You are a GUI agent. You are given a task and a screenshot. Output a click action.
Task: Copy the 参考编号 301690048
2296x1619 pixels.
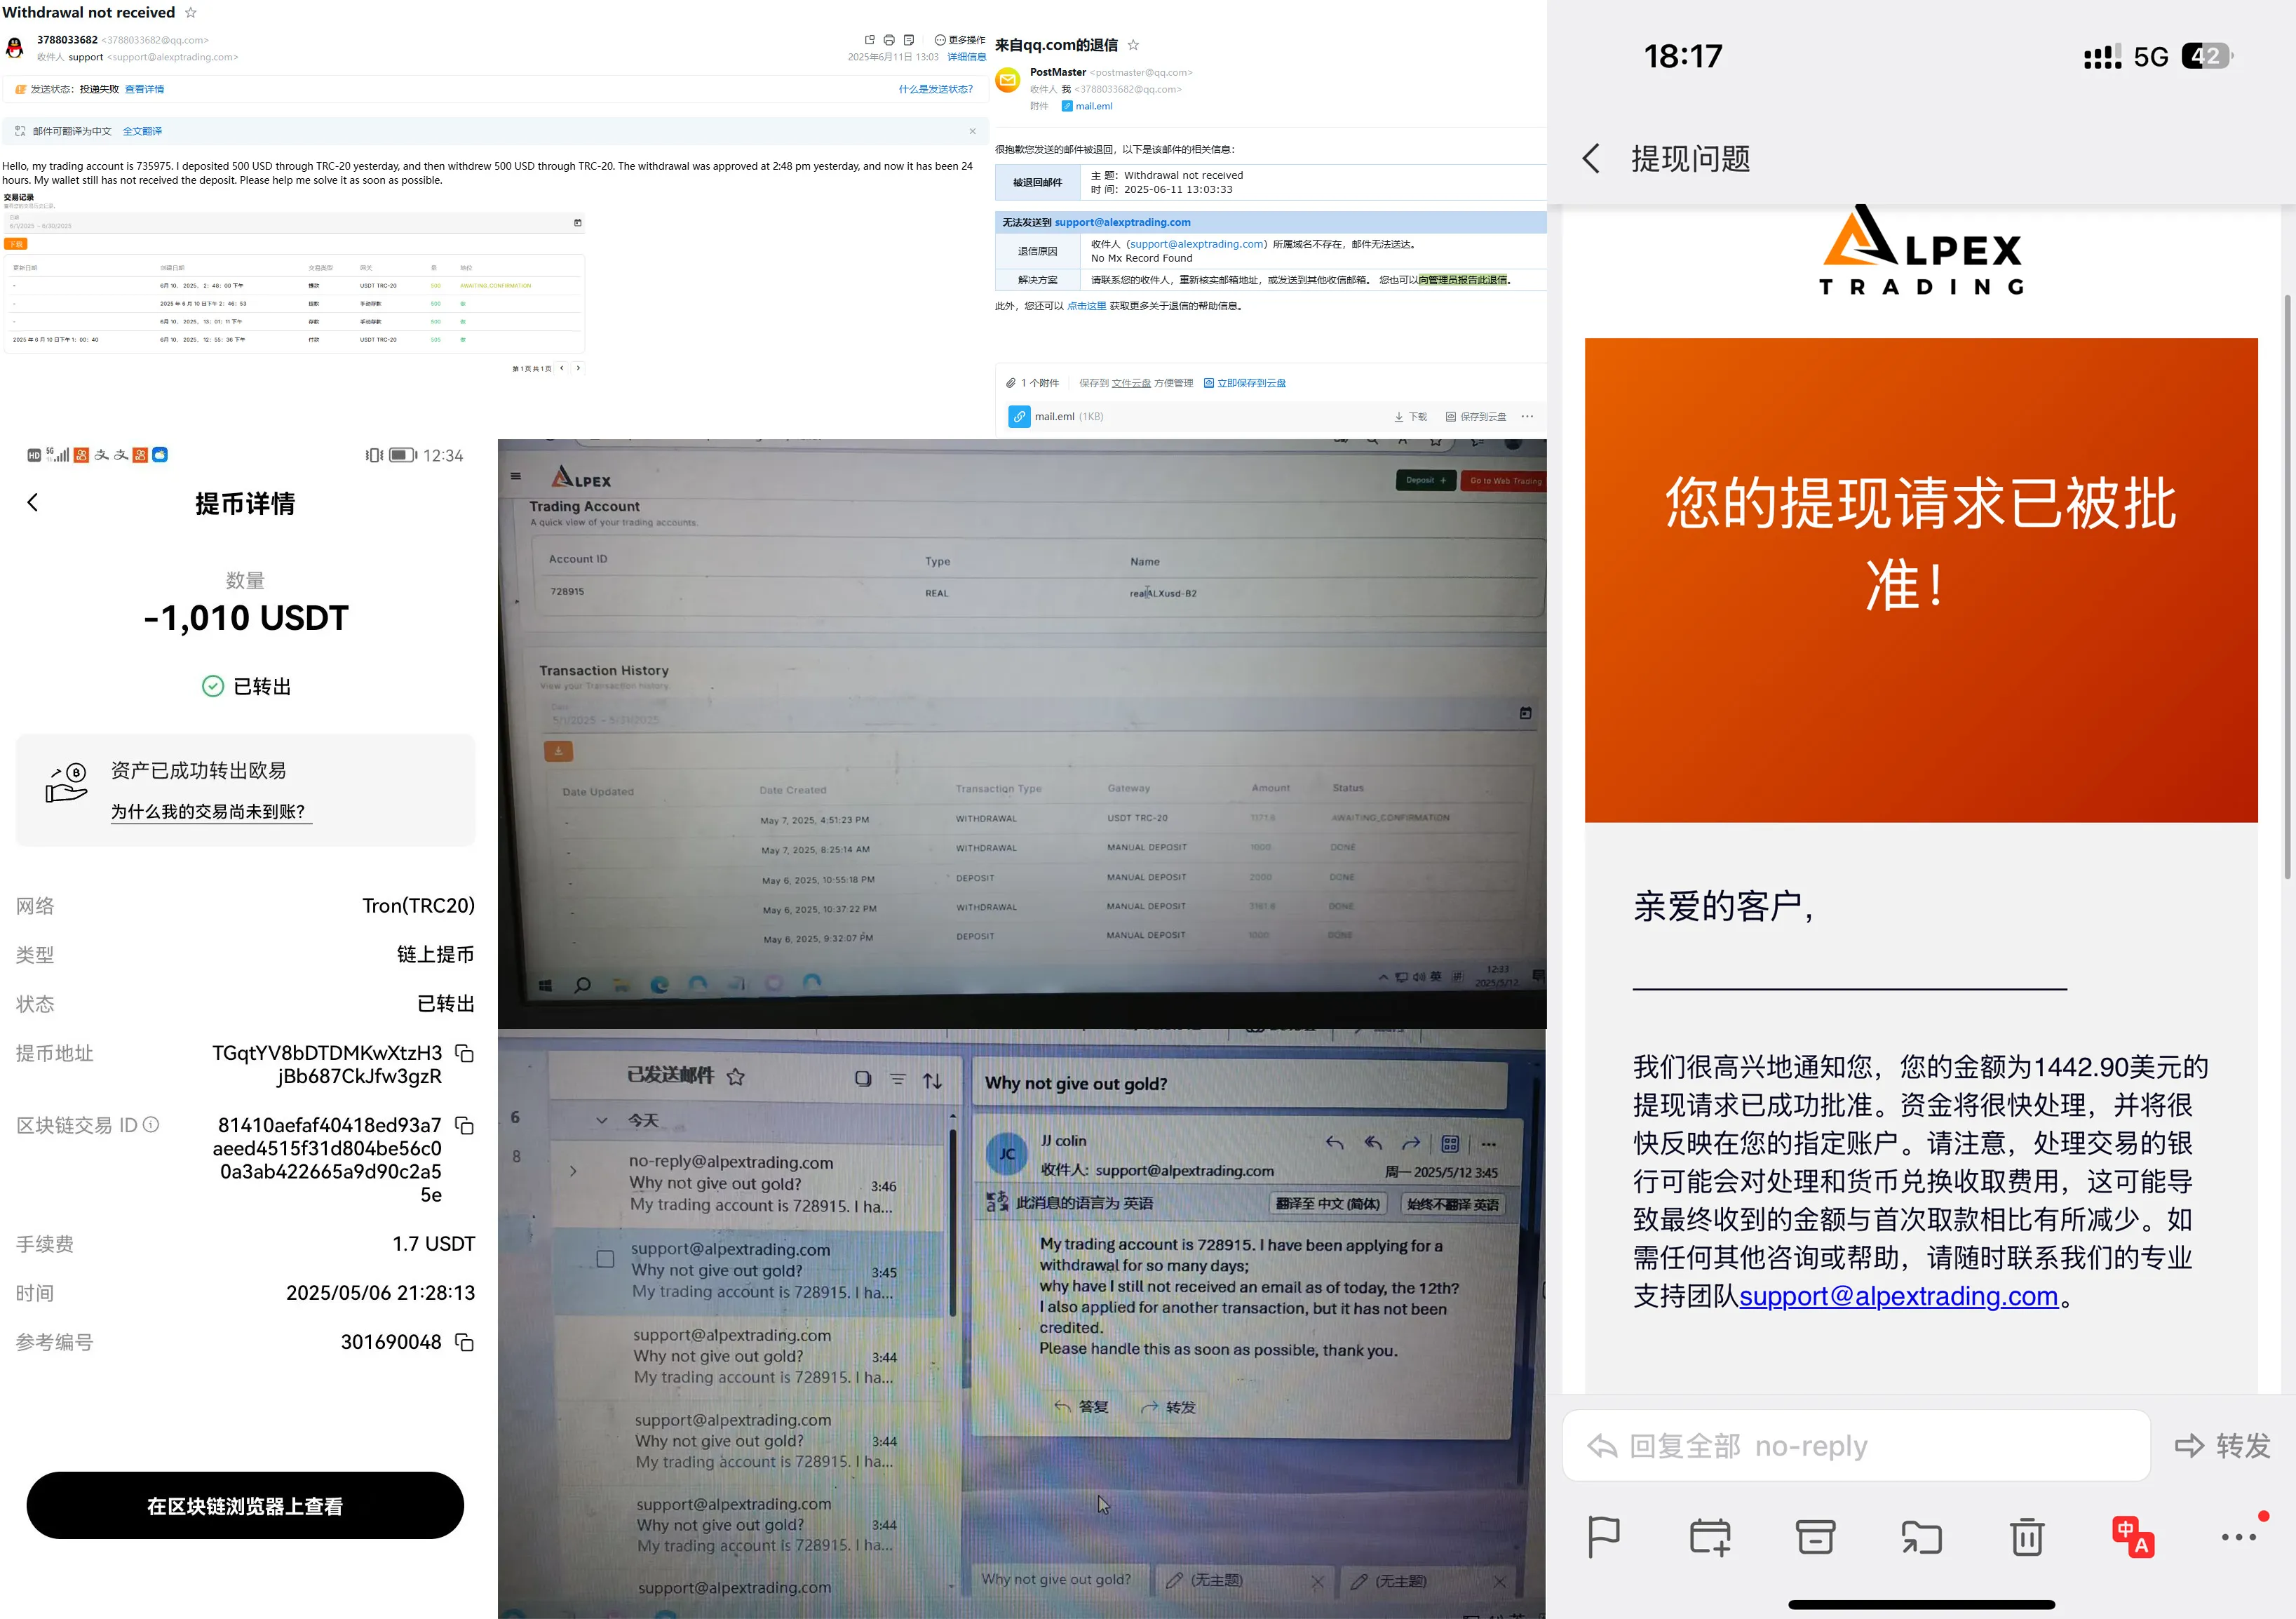click(x=464, y=1342)
